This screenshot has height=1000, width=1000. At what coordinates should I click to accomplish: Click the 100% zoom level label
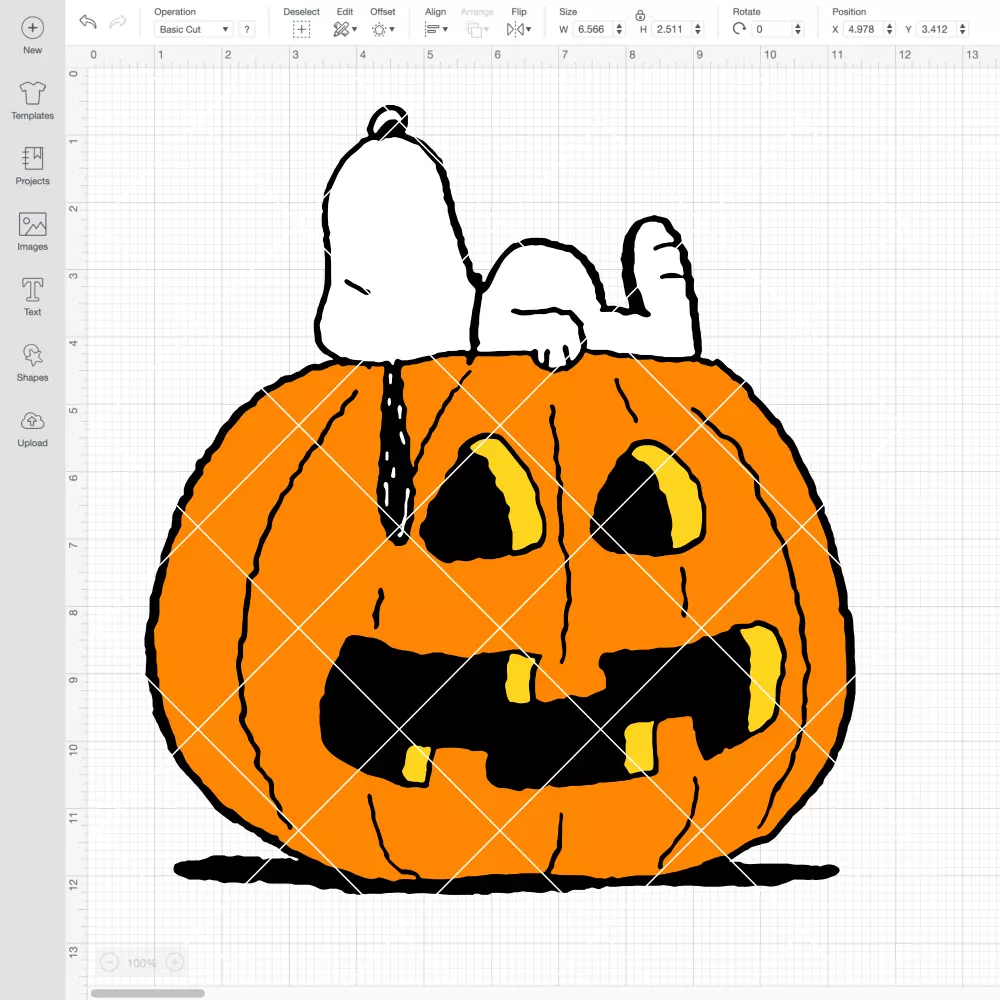pyautogui.click(x=142, y=963)
